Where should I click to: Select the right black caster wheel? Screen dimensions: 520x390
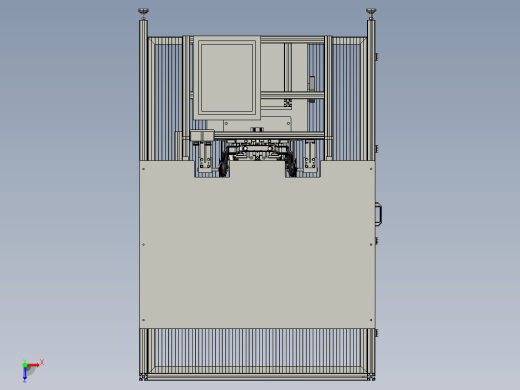[291, 165]
